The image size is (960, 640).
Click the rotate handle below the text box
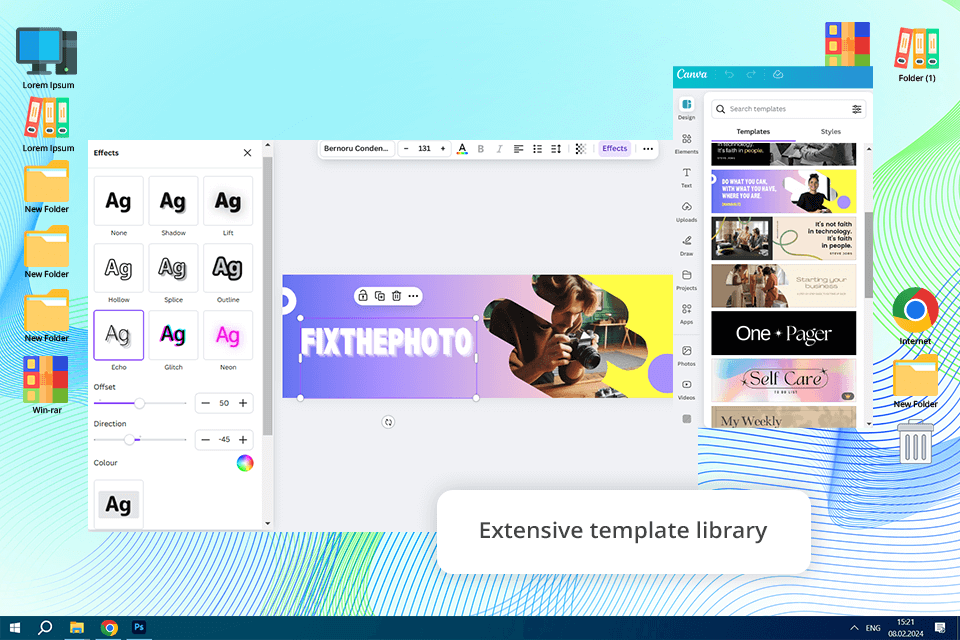coord(388,422)
